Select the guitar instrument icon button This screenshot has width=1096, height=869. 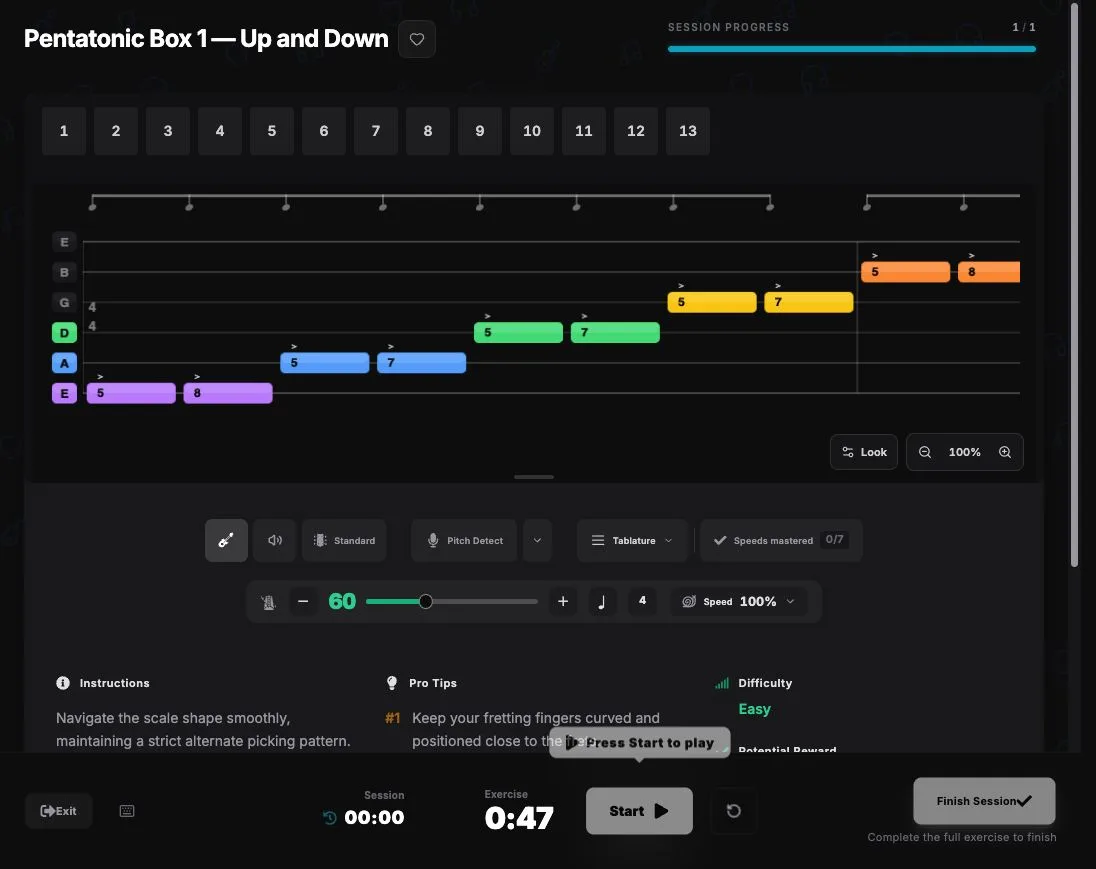(x=226, y=540)
